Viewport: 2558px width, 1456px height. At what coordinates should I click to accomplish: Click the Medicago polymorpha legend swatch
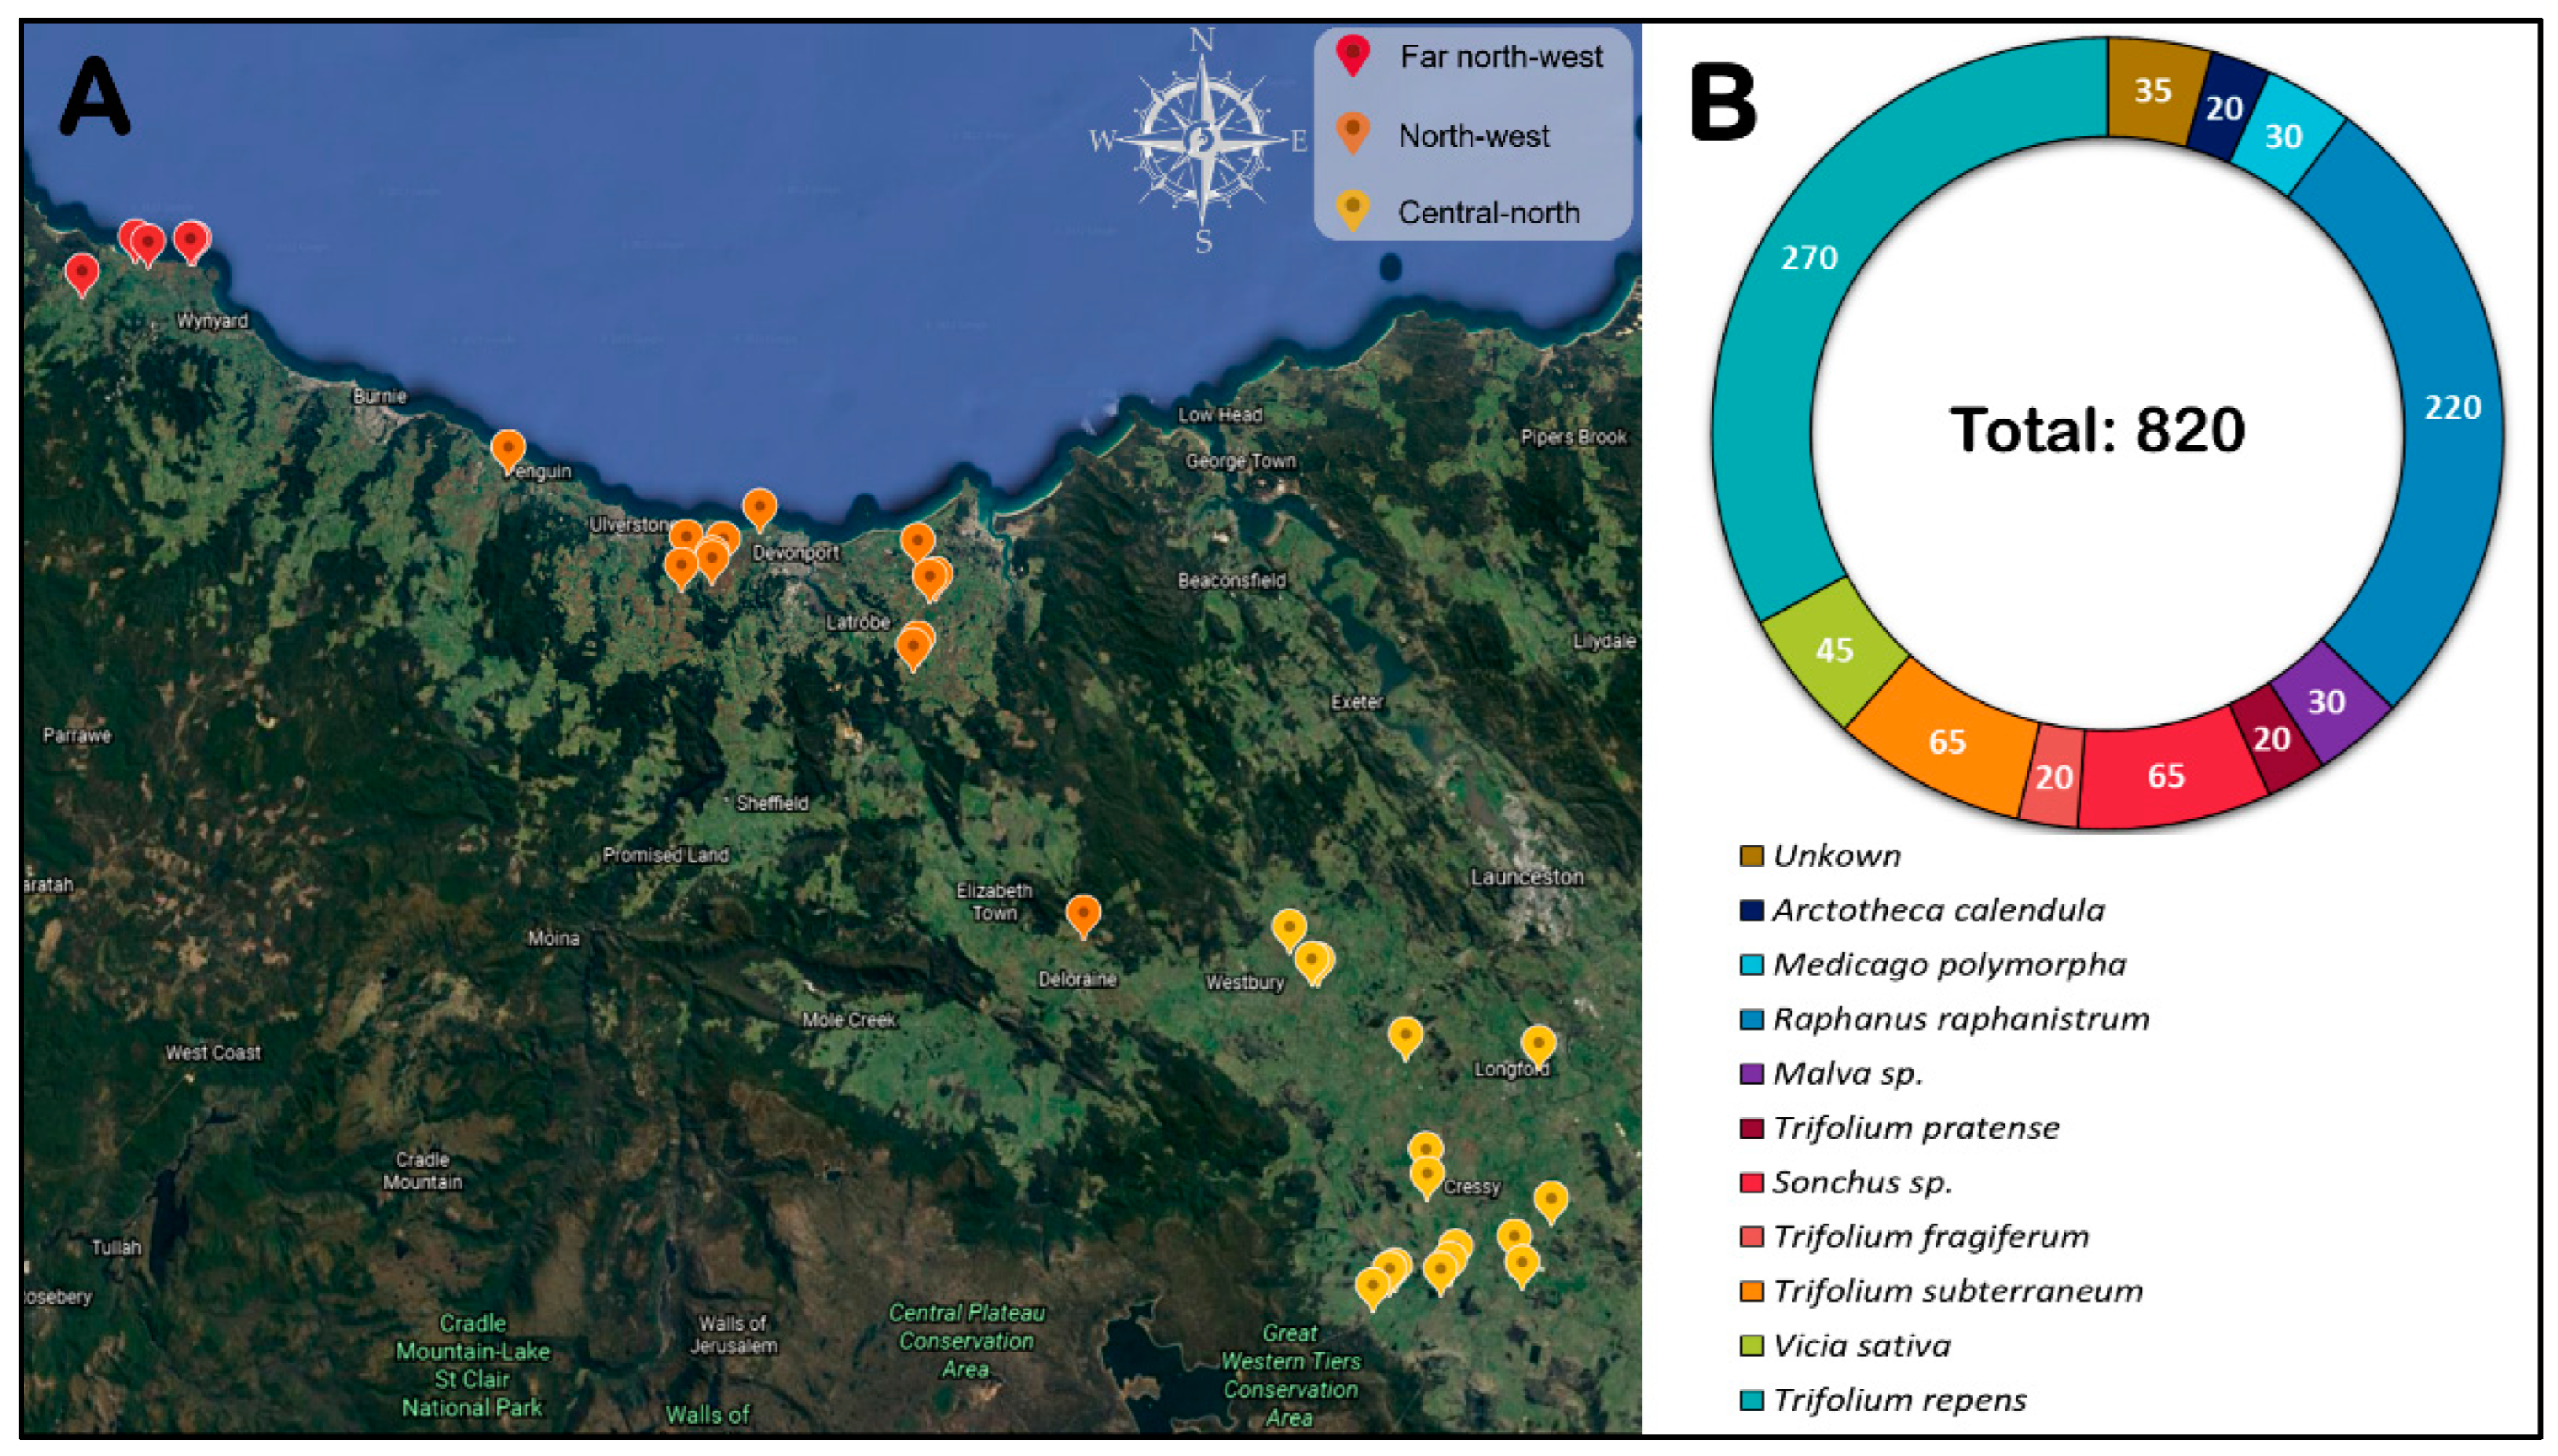tap(1751, 965)
